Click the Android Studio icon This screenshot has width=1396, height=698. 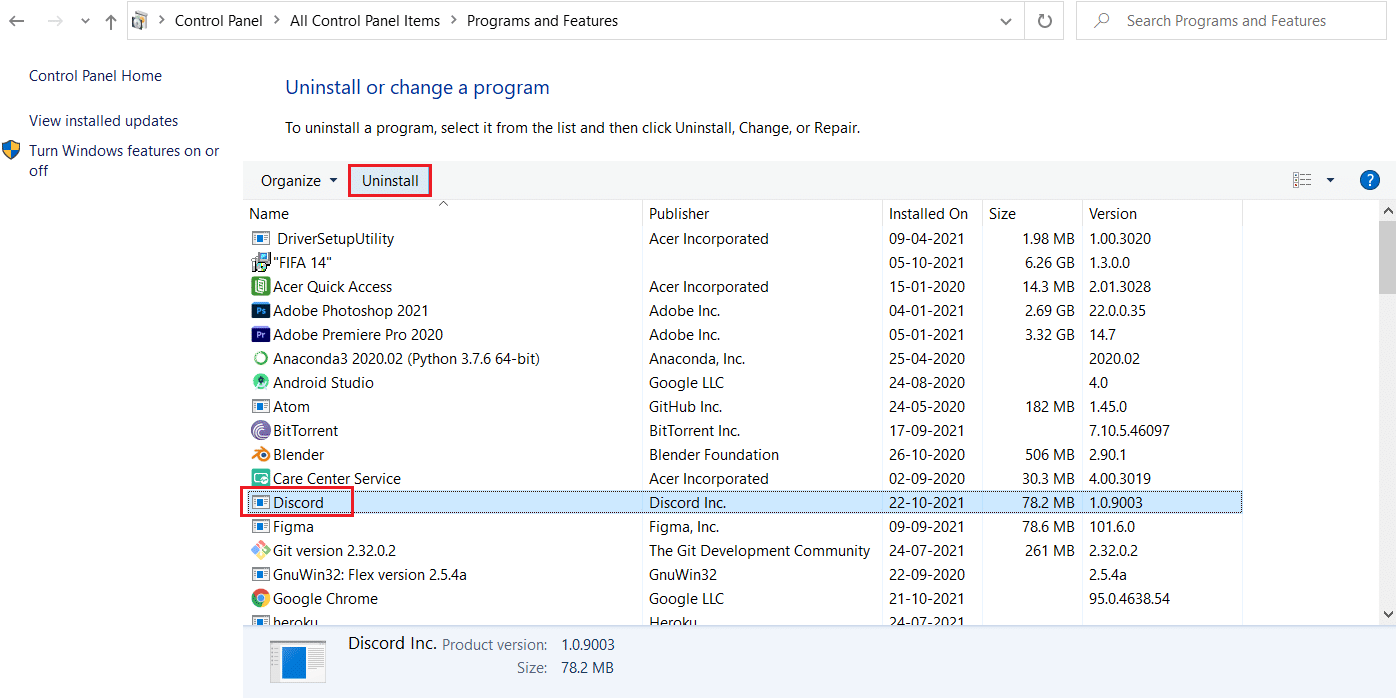pos(260,382)
